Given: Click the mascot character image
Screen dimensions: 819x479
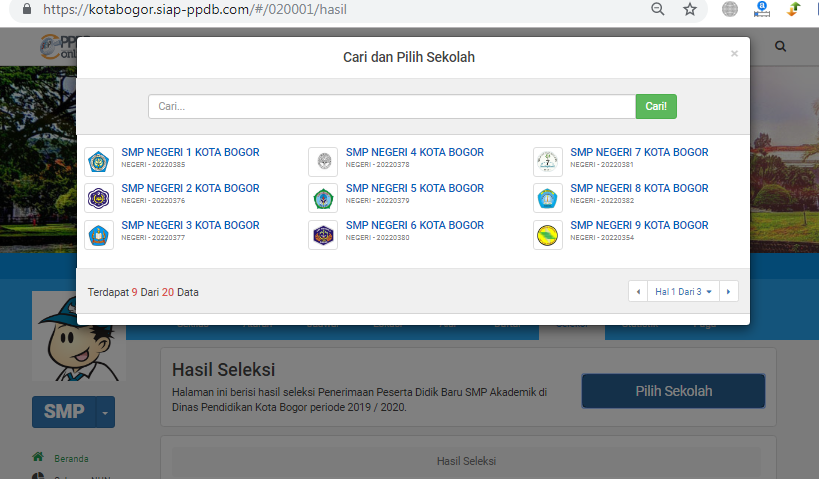Looking at the screenshot, I should [x=79, y=336].
